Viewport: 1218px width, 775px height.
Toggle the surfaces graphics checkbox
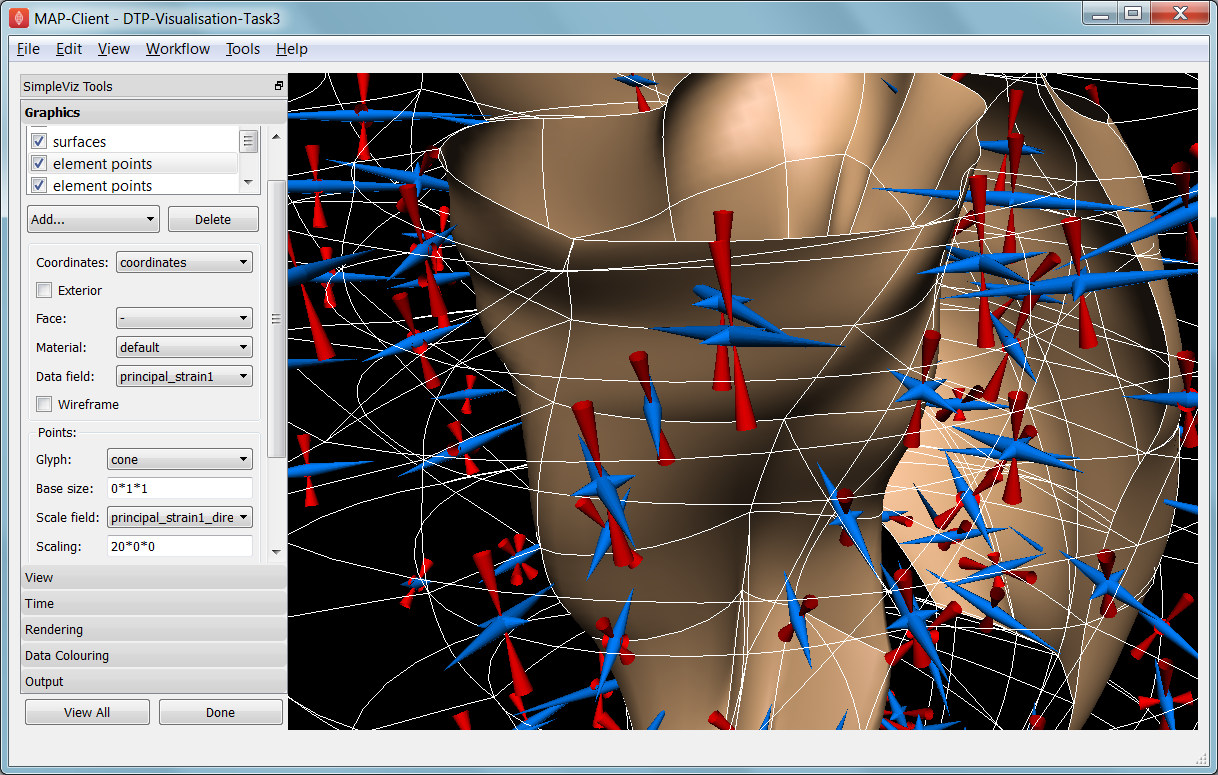[39, 141]
